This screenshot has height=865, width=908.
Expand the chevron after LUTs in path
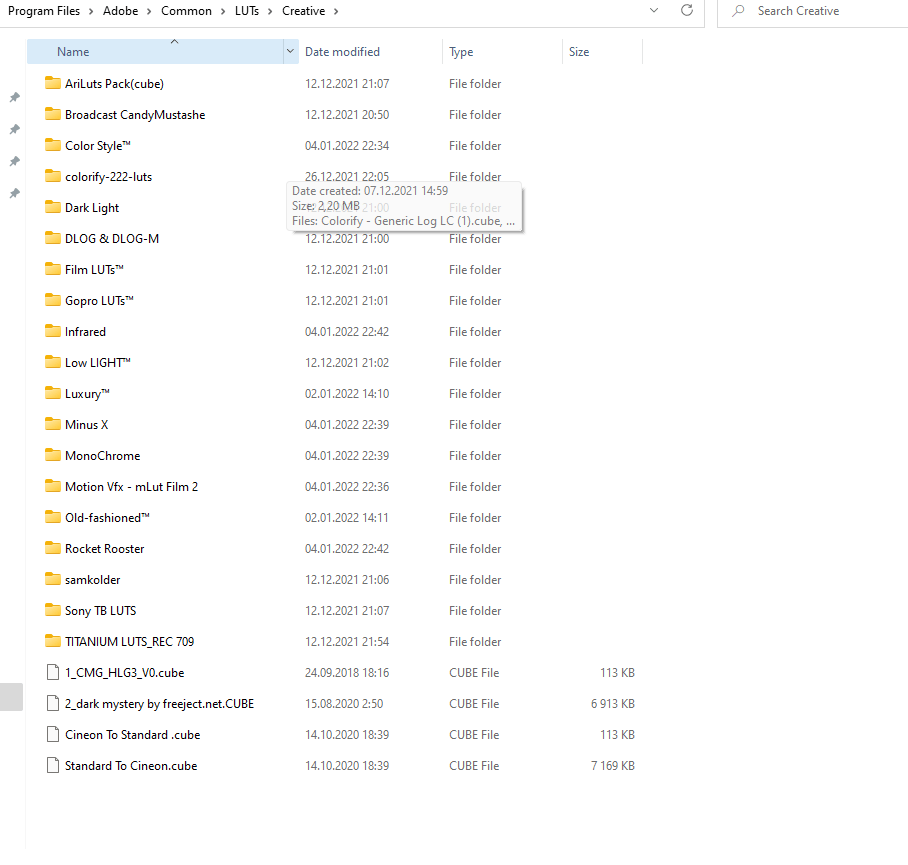[270, 11]
